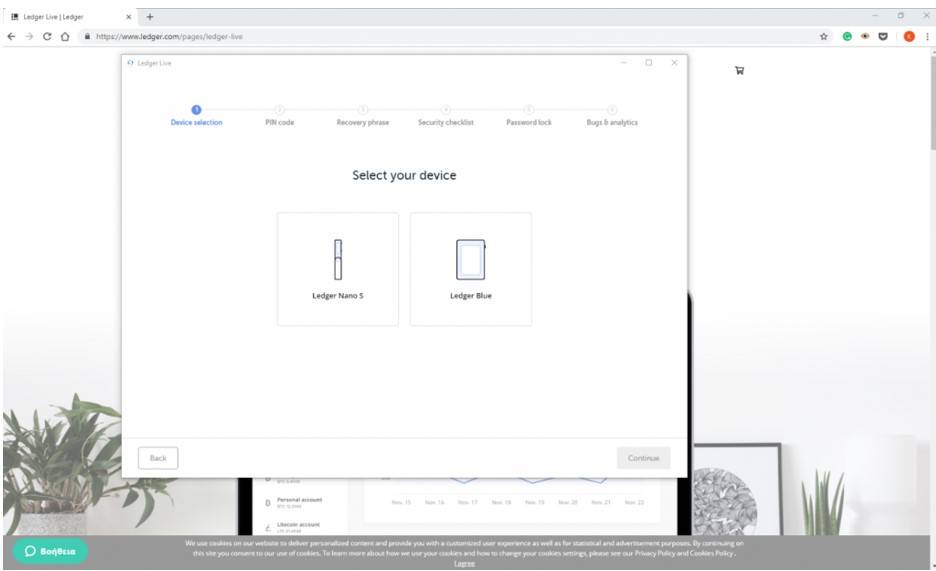Maximize the Ledger Live app window
The image size is (936, 571).
click(x=649, y=63)
